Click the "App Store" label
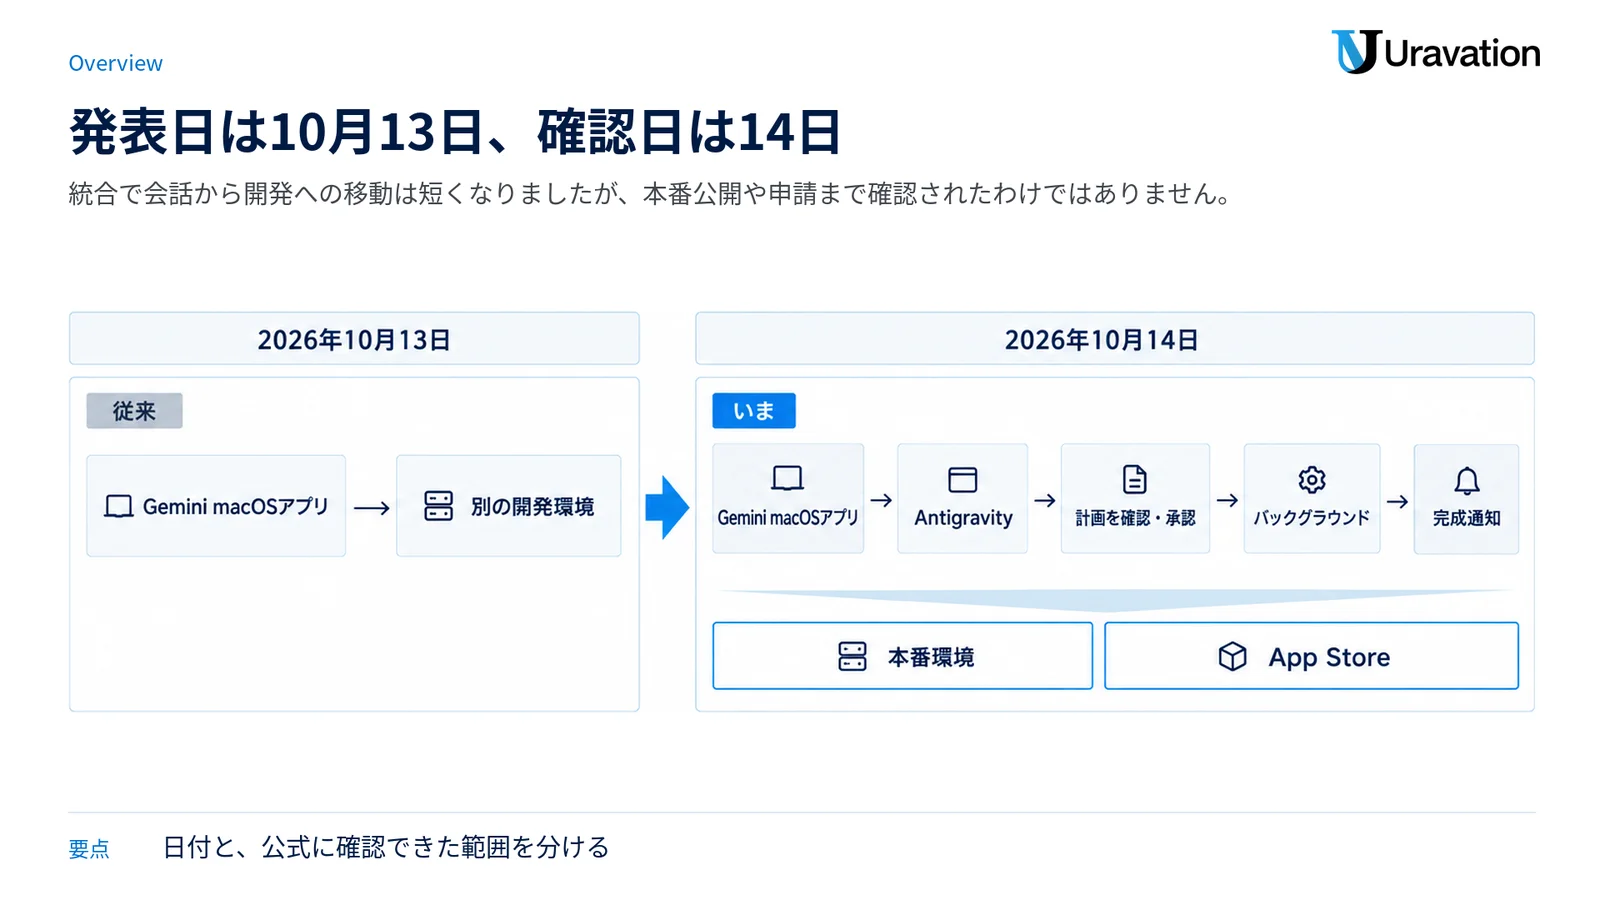 tap(1329, 657)
